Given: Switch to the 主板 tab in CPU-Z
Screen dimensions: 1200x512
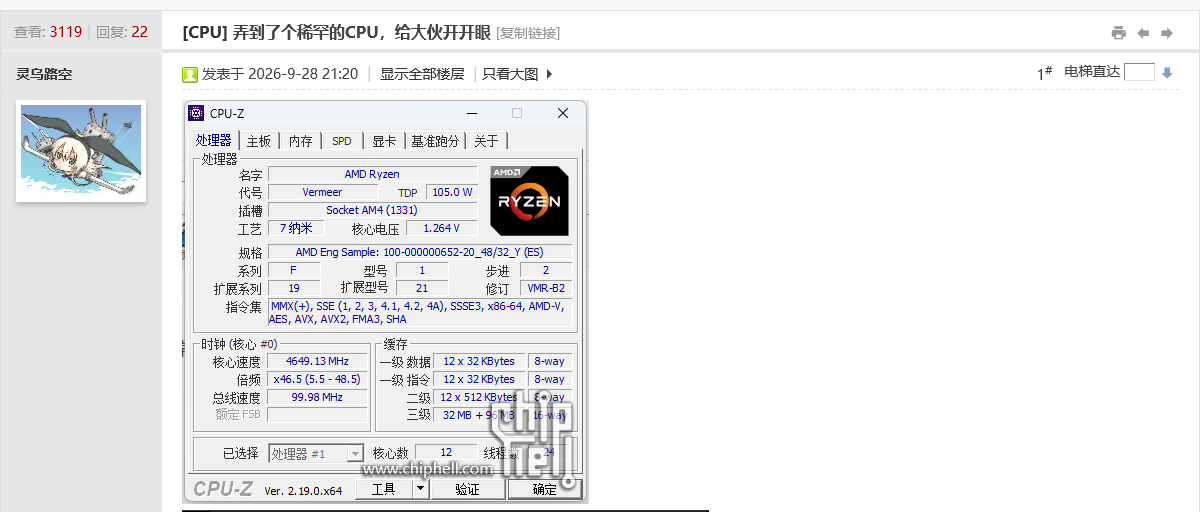Looking at the screenshot, I should [x=259, y=141].
